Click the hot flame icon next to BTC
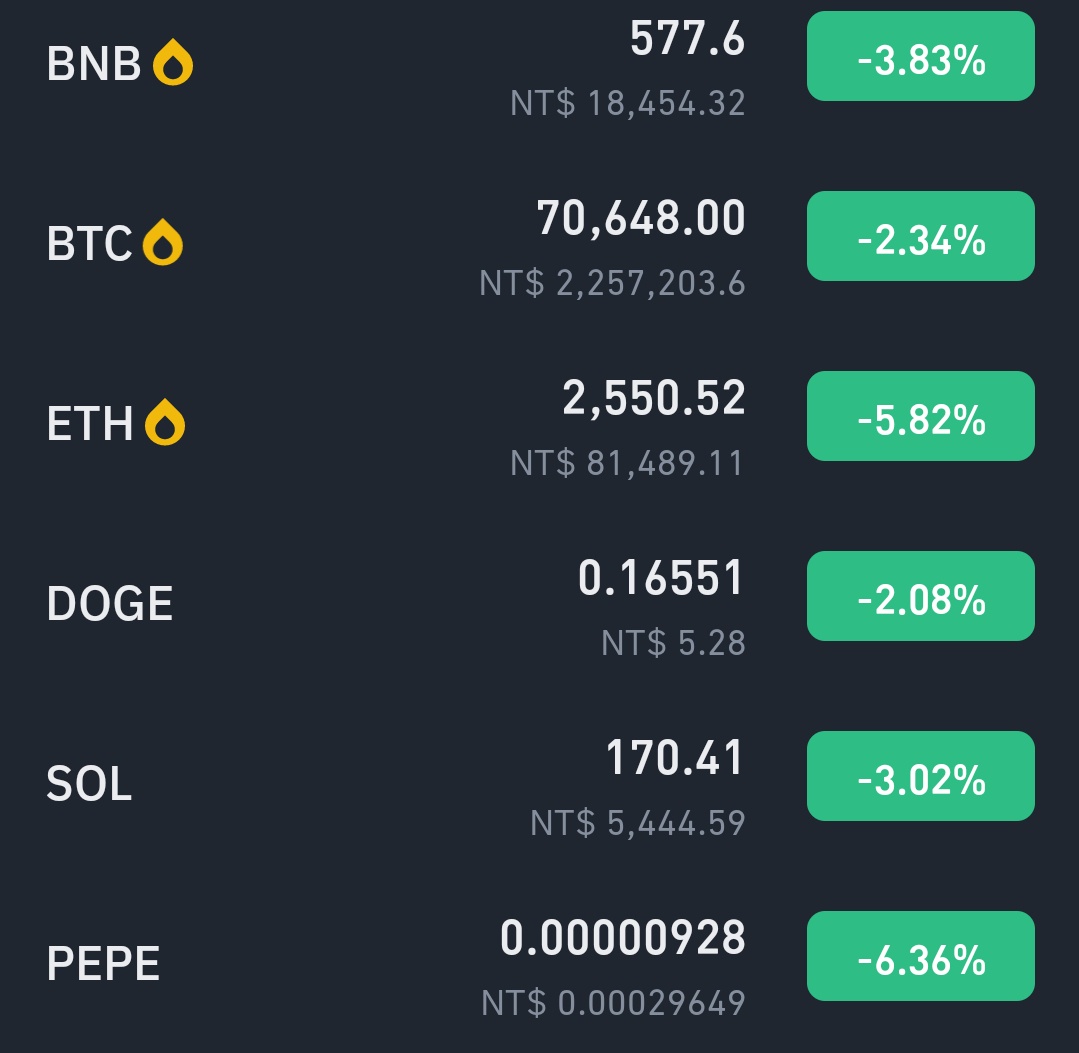This screenshot has height=1053, width=1079. 162,242
